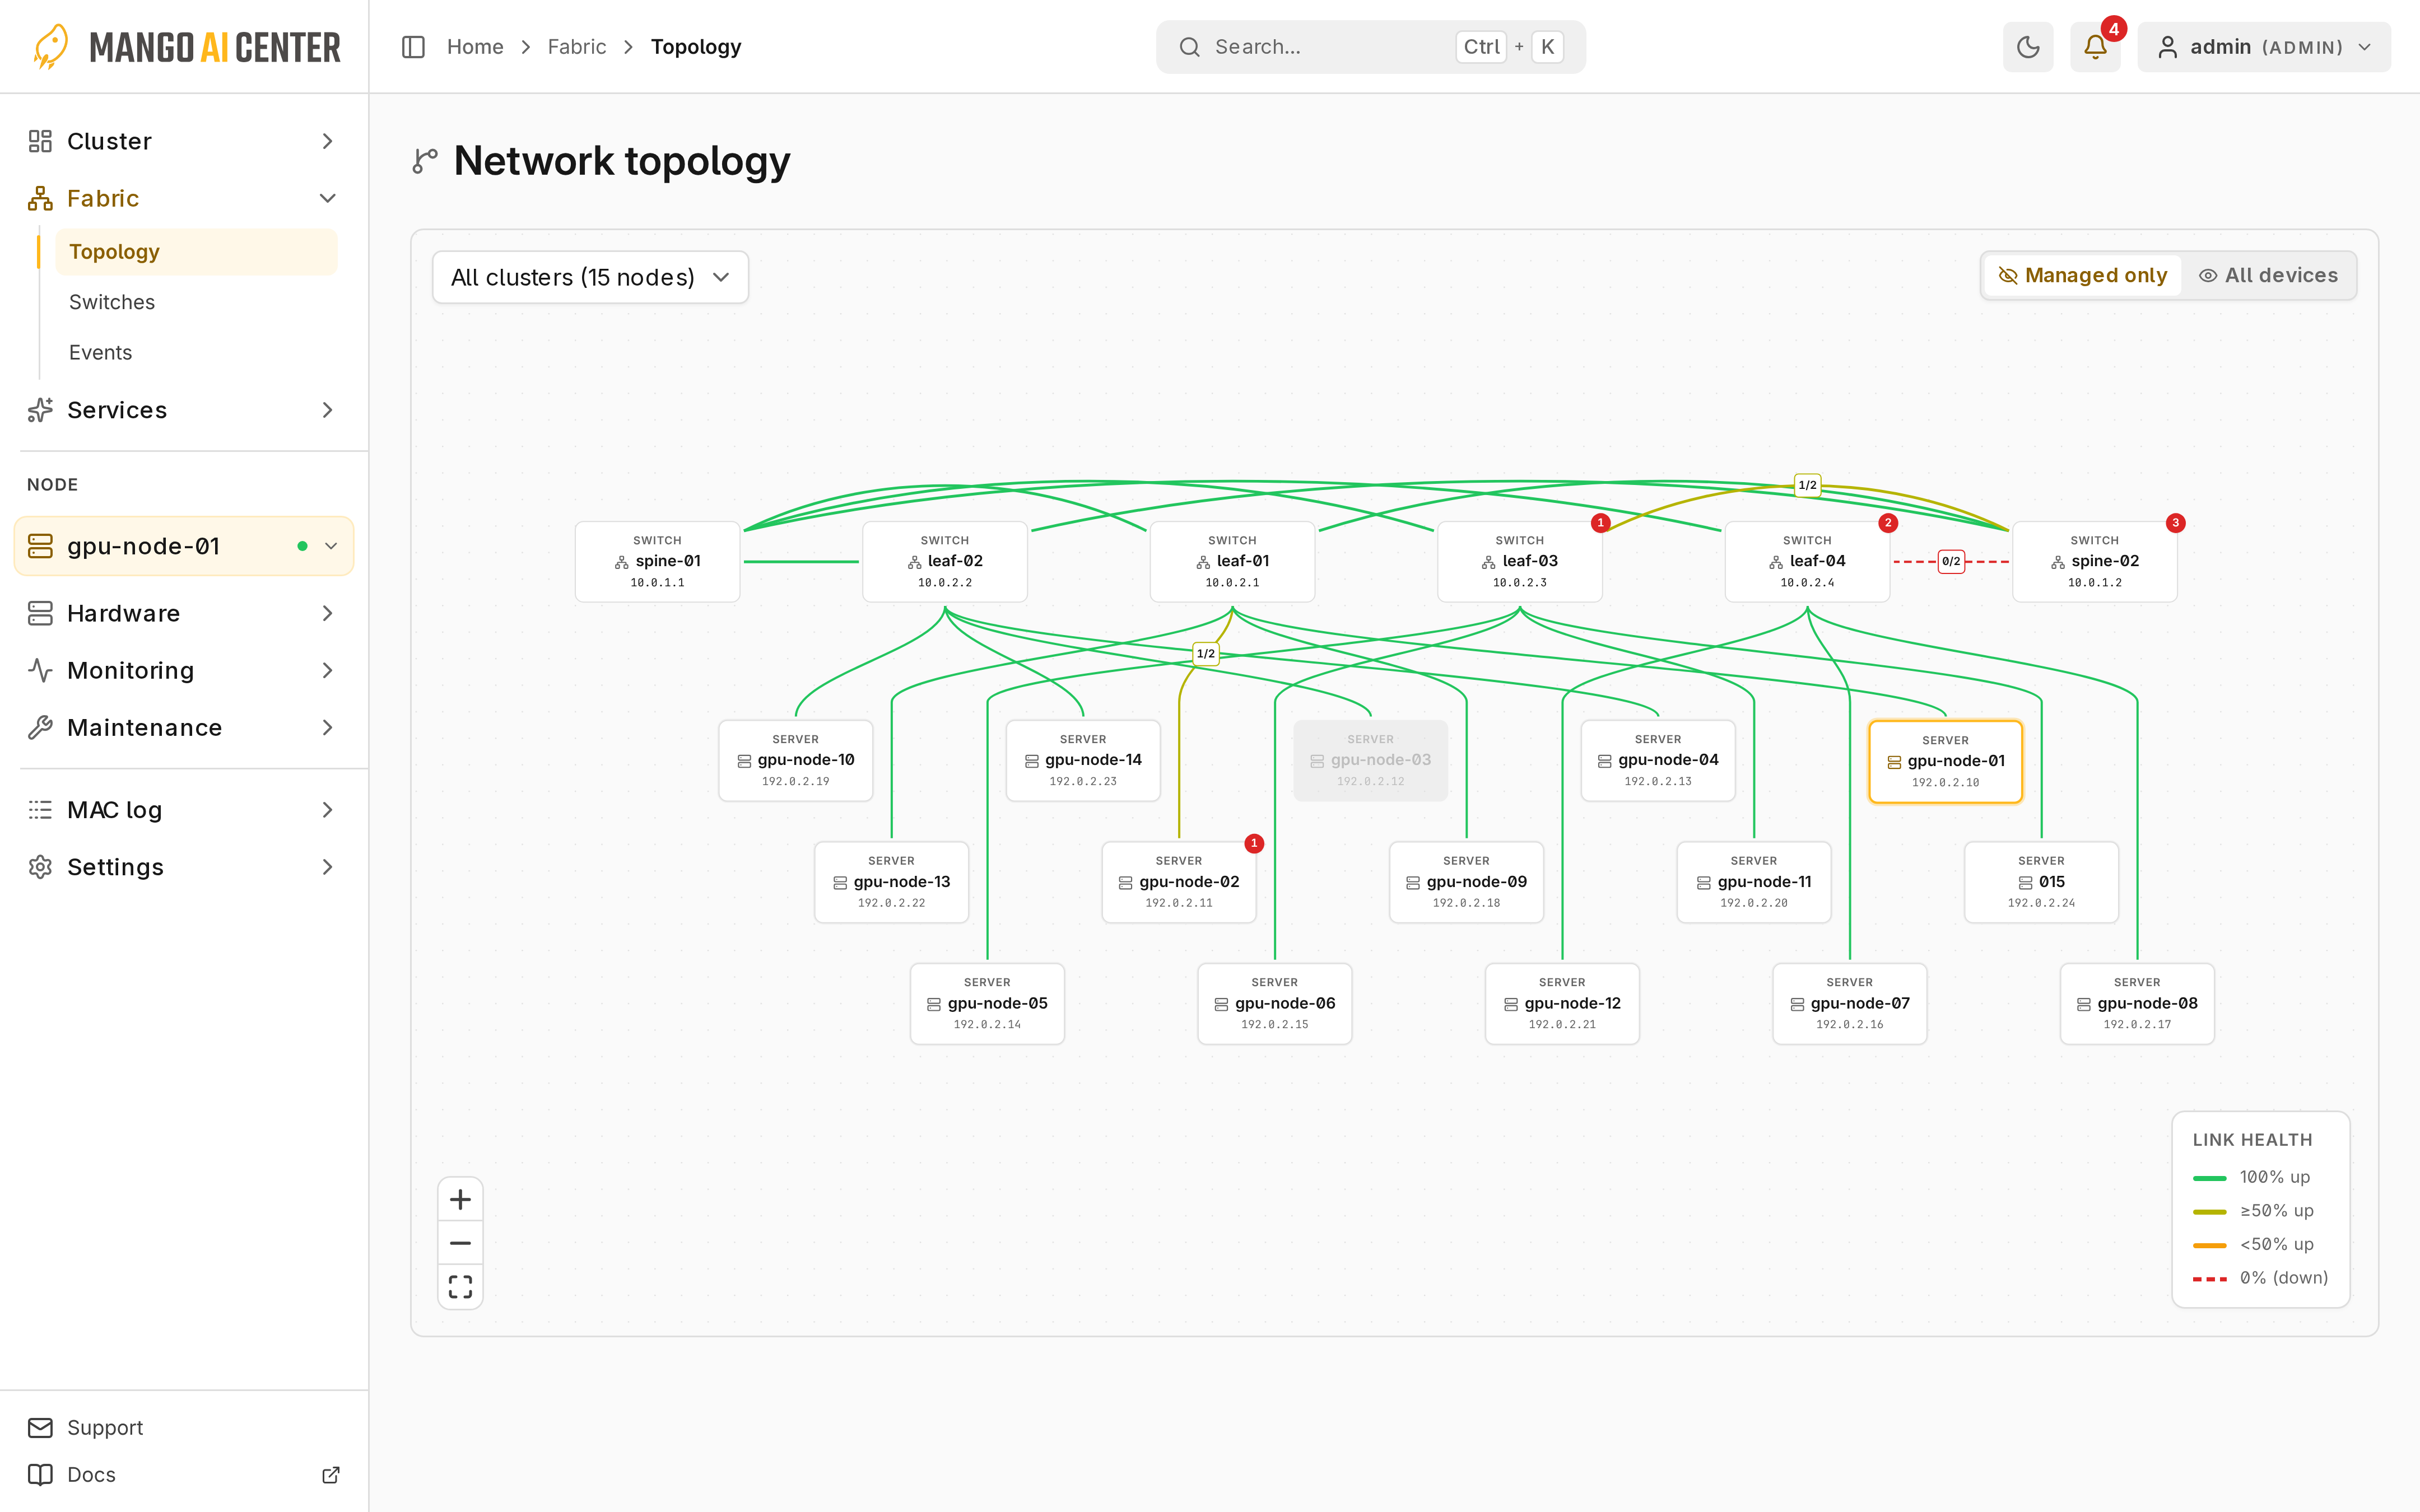This screenshot has height=1512, width=2420.
Task: Select the Managed only filter
Action: pos(2082,275)
